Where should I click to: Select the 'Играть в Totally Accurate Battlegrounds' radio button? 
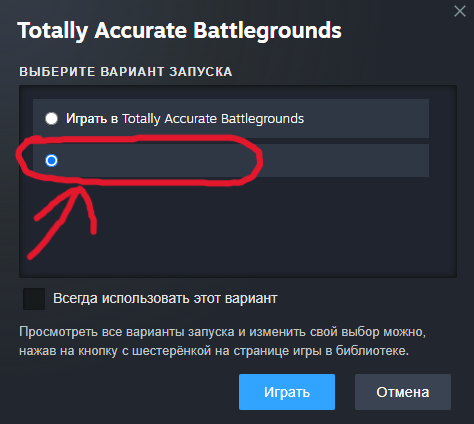(51, 118)
